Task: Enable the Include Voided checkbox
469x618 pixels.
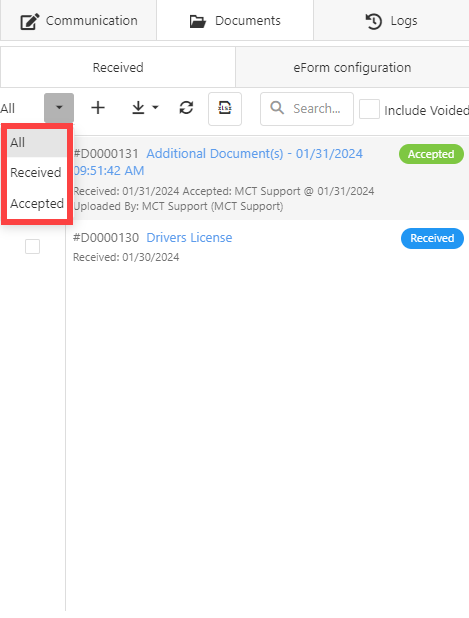Action: point(369,110)
